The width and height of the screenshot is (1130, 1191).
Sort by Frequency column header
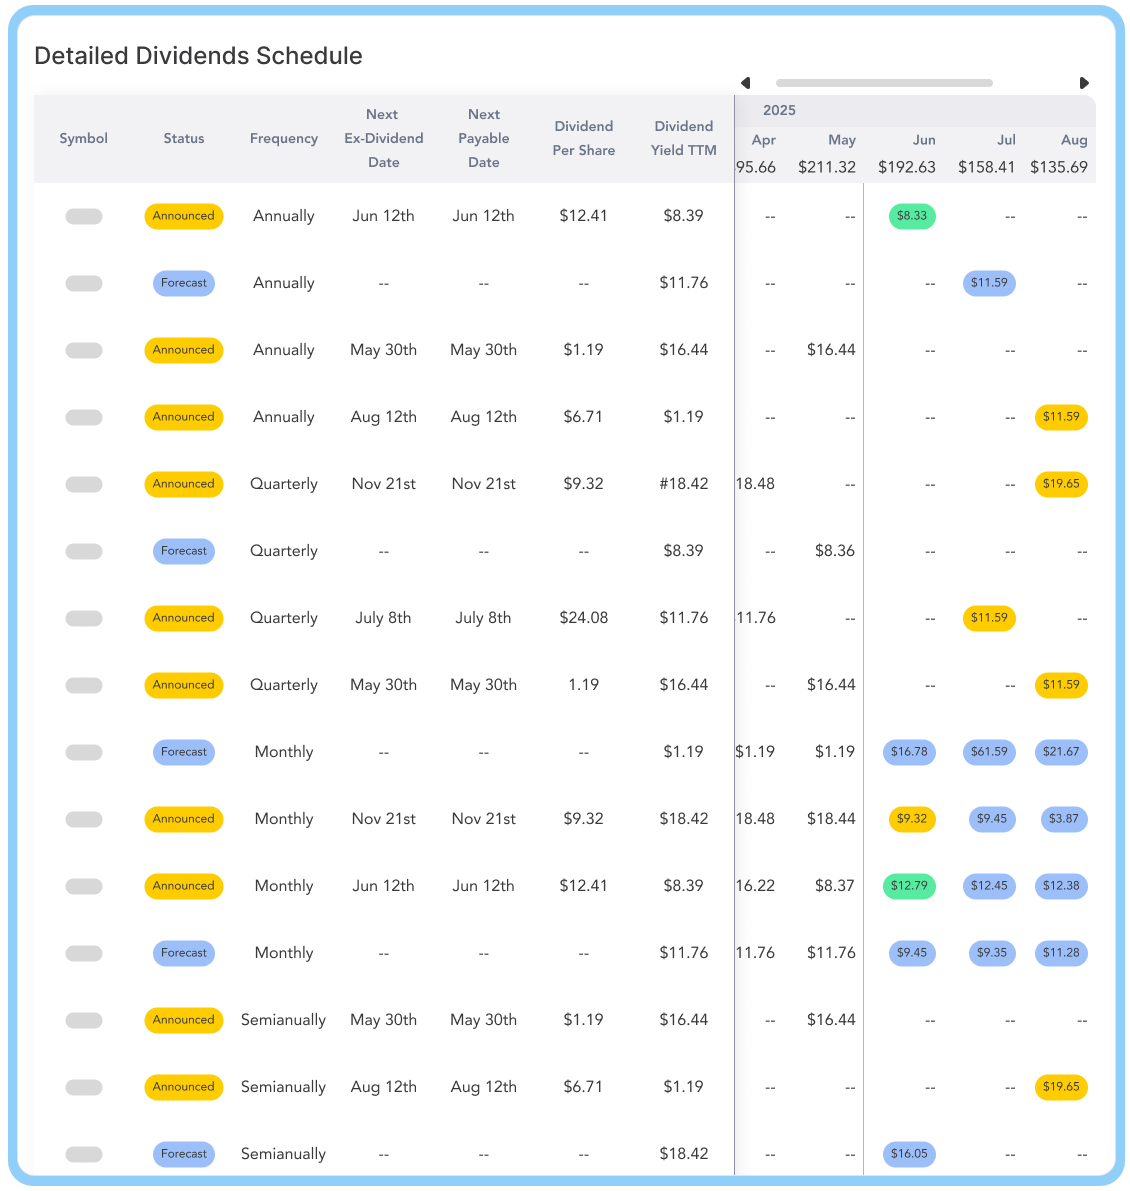click(x=283, y=138)
